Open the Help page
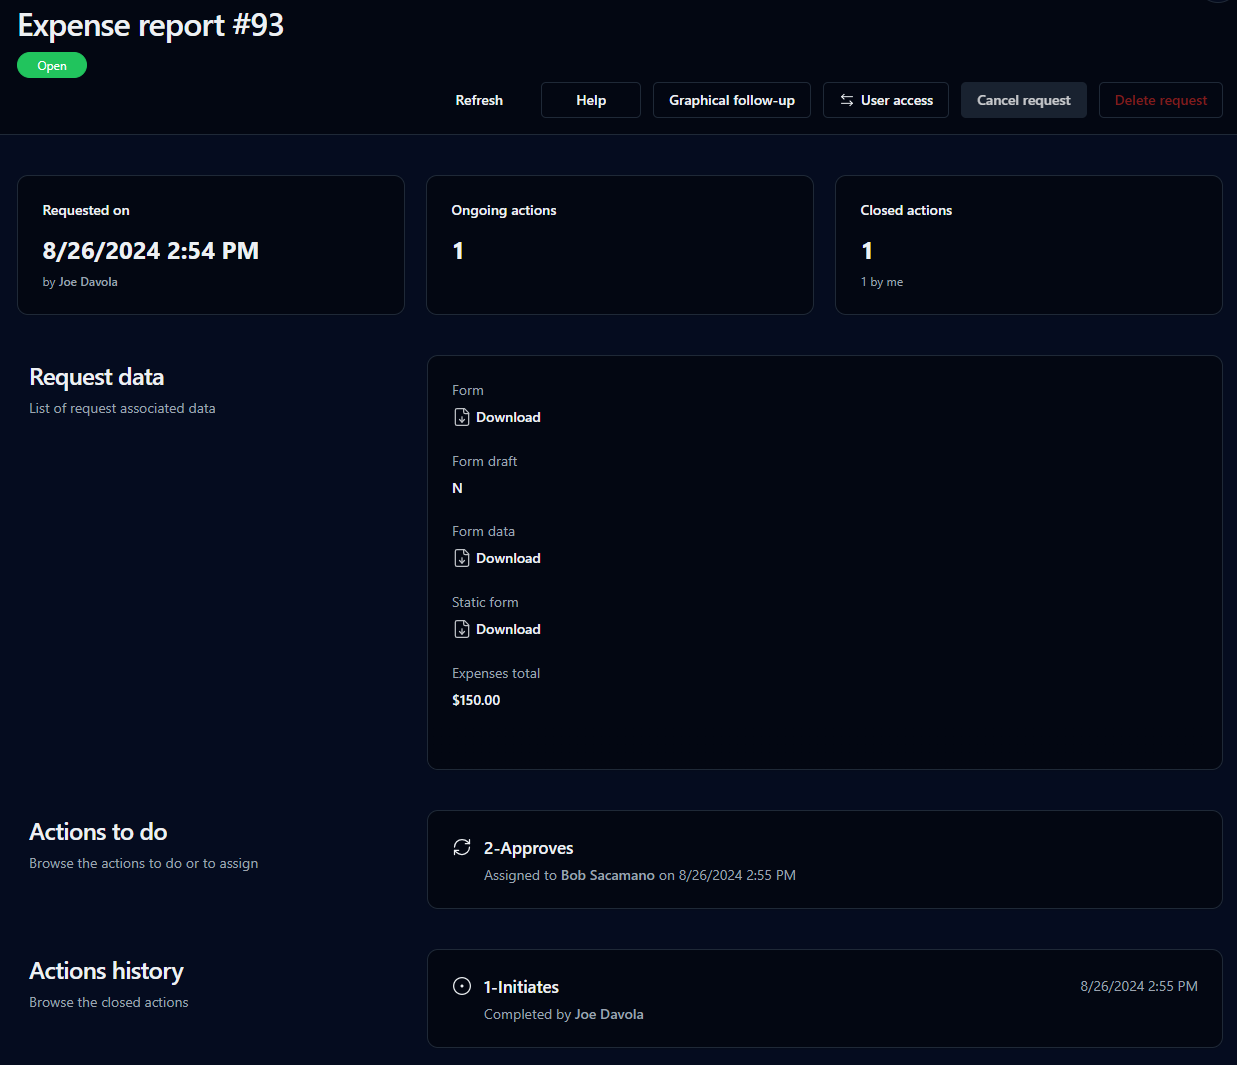1237x1065 pixels. (x=590, y=100)
